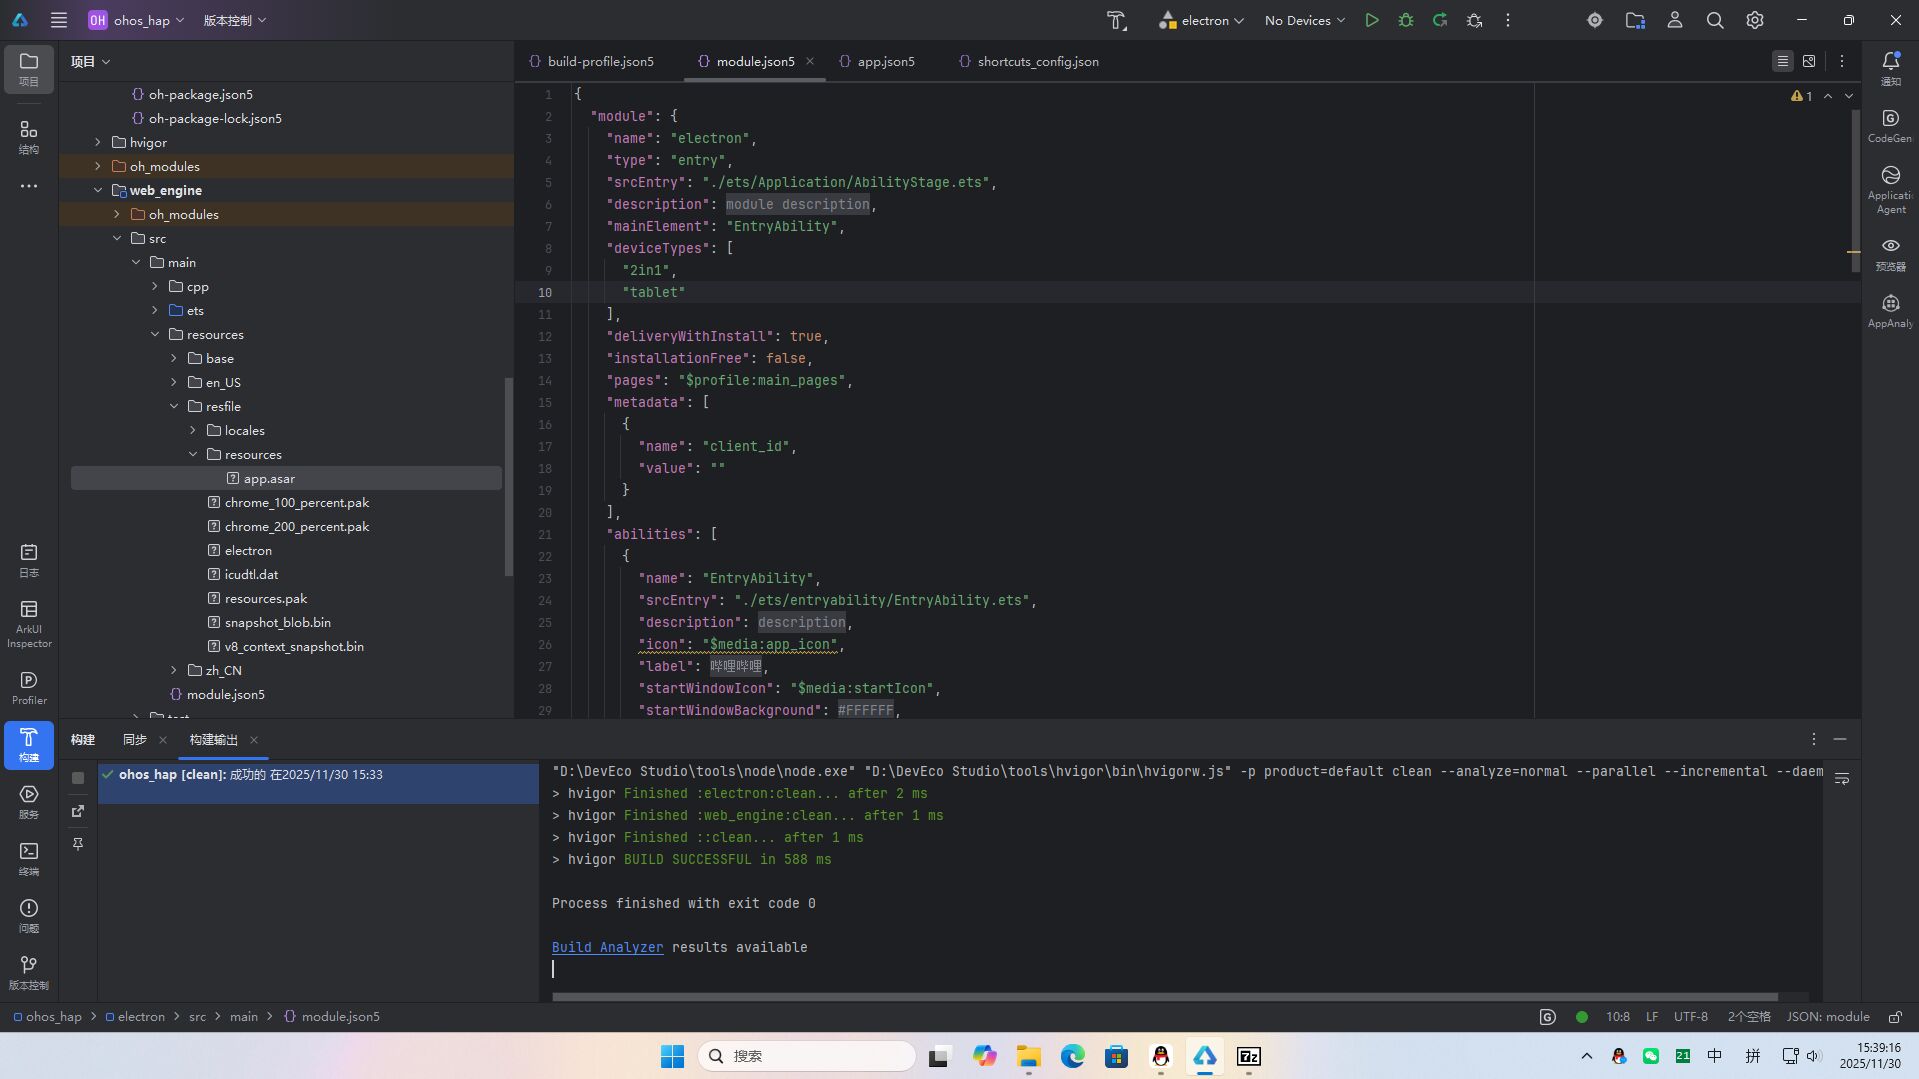Collapse the resfile folder
This screenshot has width=1919, height=1079.
(174, 406)
